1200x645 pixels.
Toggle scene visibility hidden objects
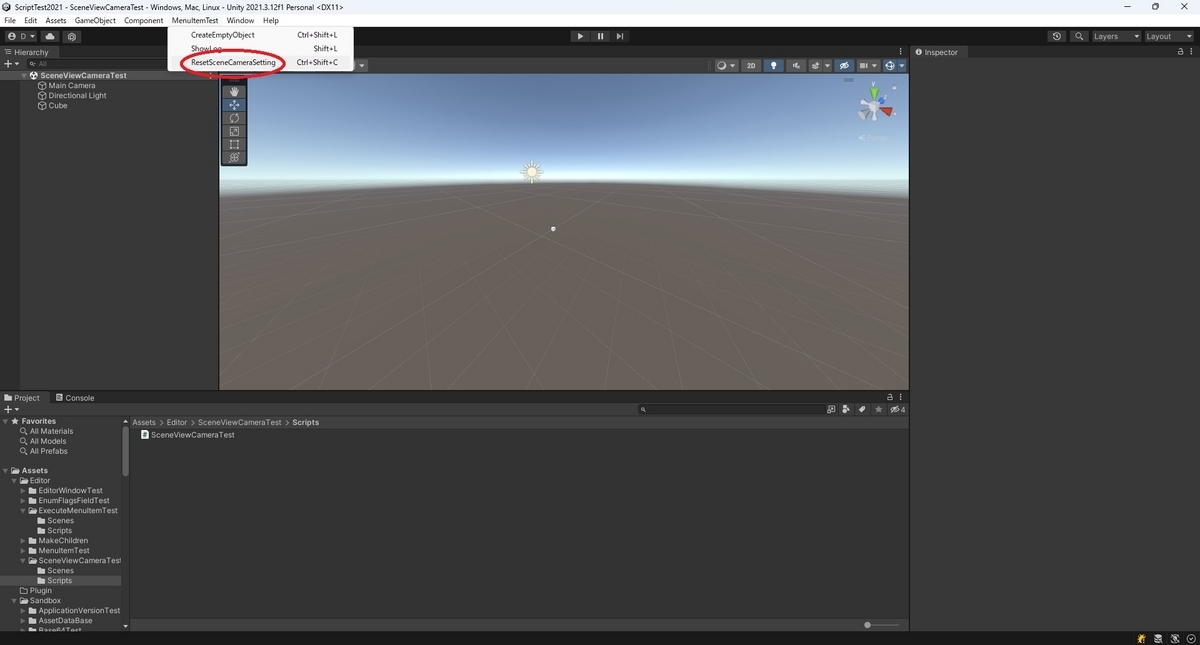tap(844, 66)
